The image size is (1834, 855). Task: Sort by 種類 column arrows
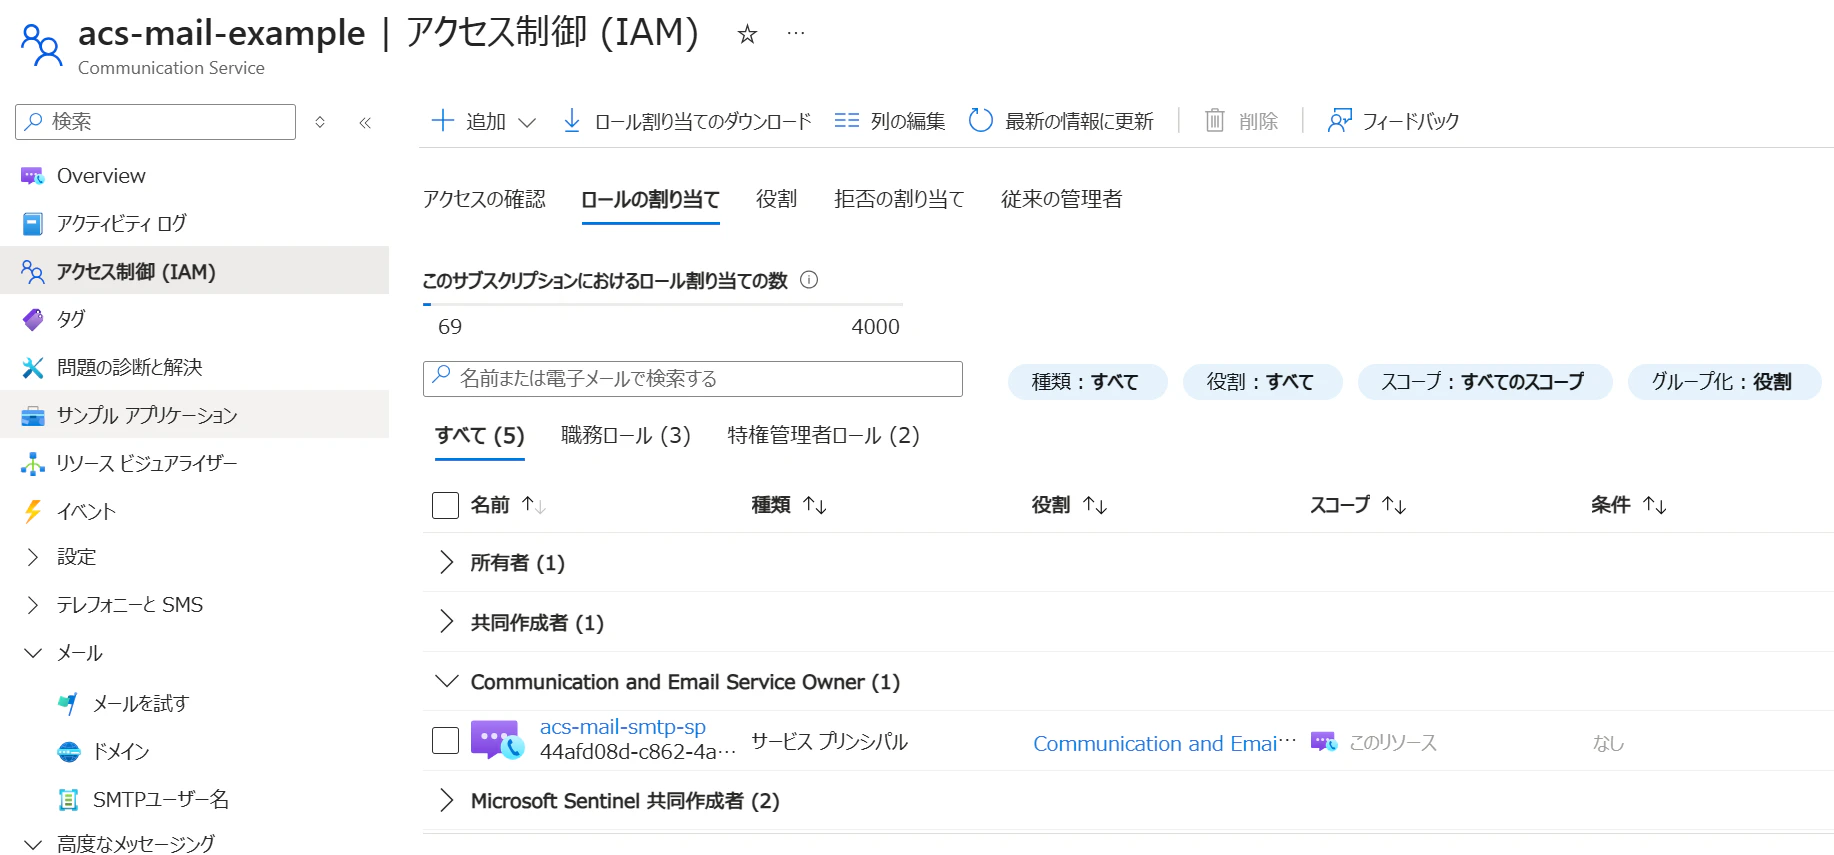point(815,505)
